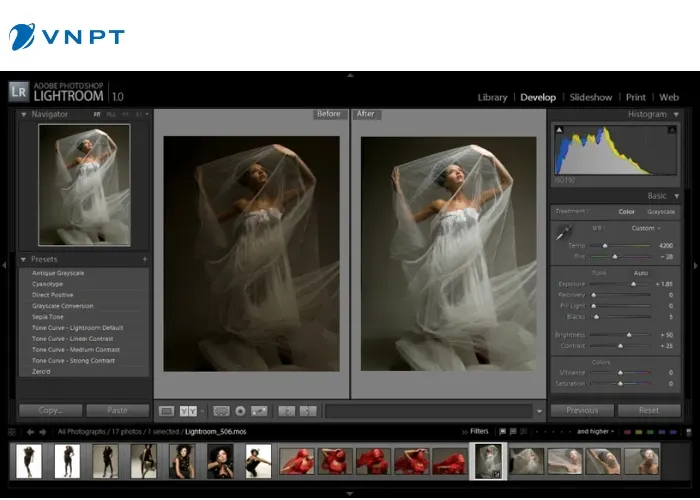Screen dimensions: 700x500
Task: Filter by yellow color label
Action: pos(639,432)
